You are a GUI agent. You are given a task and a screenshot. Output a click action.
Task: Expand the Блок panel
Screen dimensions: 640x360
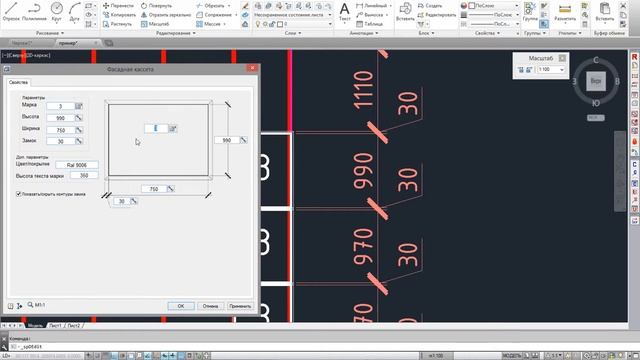coord(426,33)
